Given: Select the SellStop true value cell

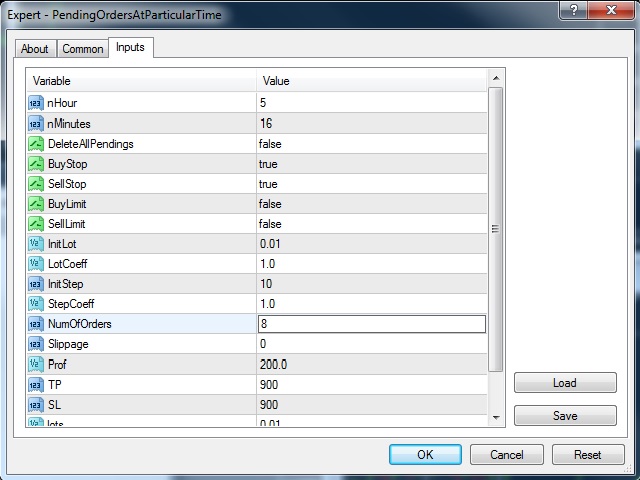Looking at the screenshot, I should point(370,184).
